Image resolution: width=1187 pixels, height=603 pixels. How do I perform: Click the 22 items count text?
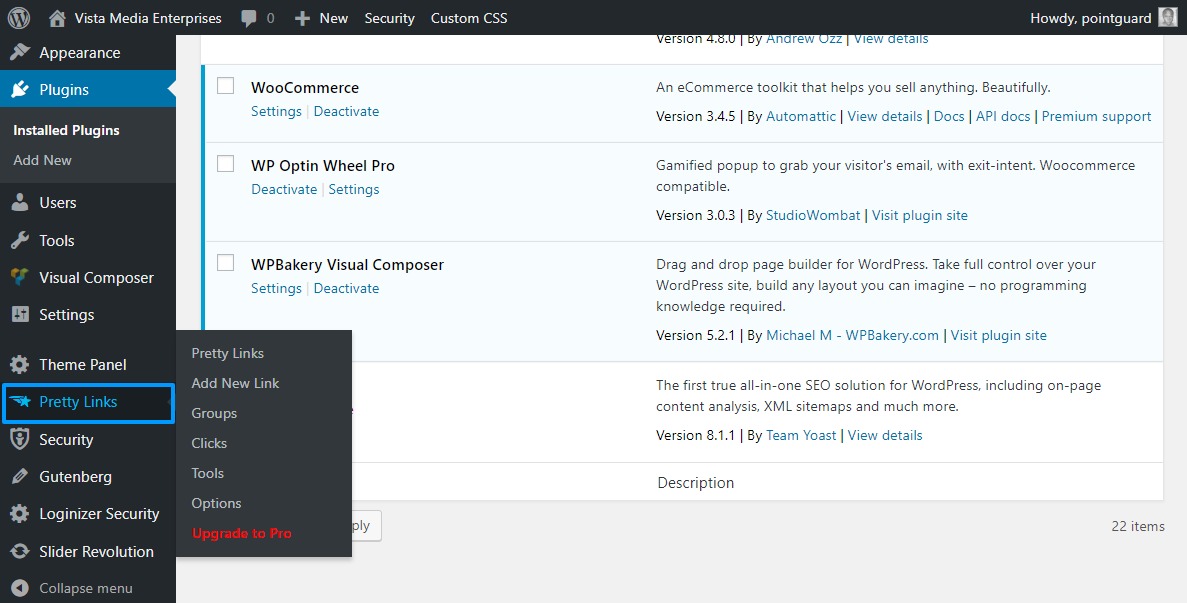tap(1138, 526)
